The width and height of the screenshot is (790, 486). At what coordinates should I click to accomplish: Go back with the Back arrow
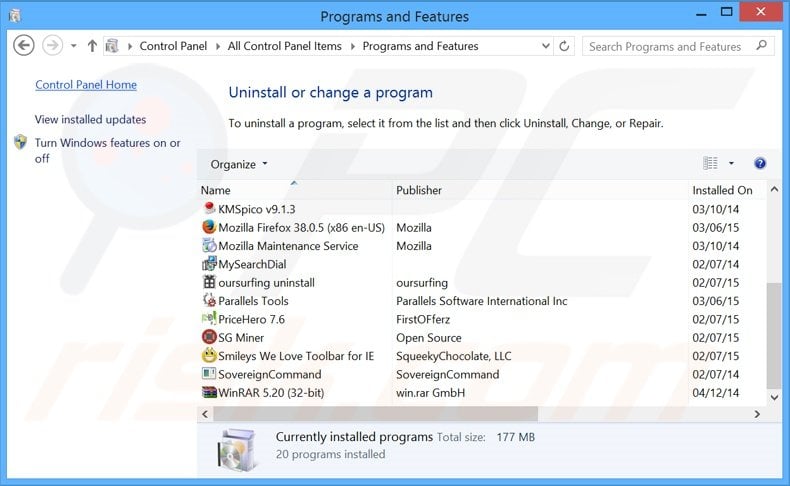(x=24, y=46)
